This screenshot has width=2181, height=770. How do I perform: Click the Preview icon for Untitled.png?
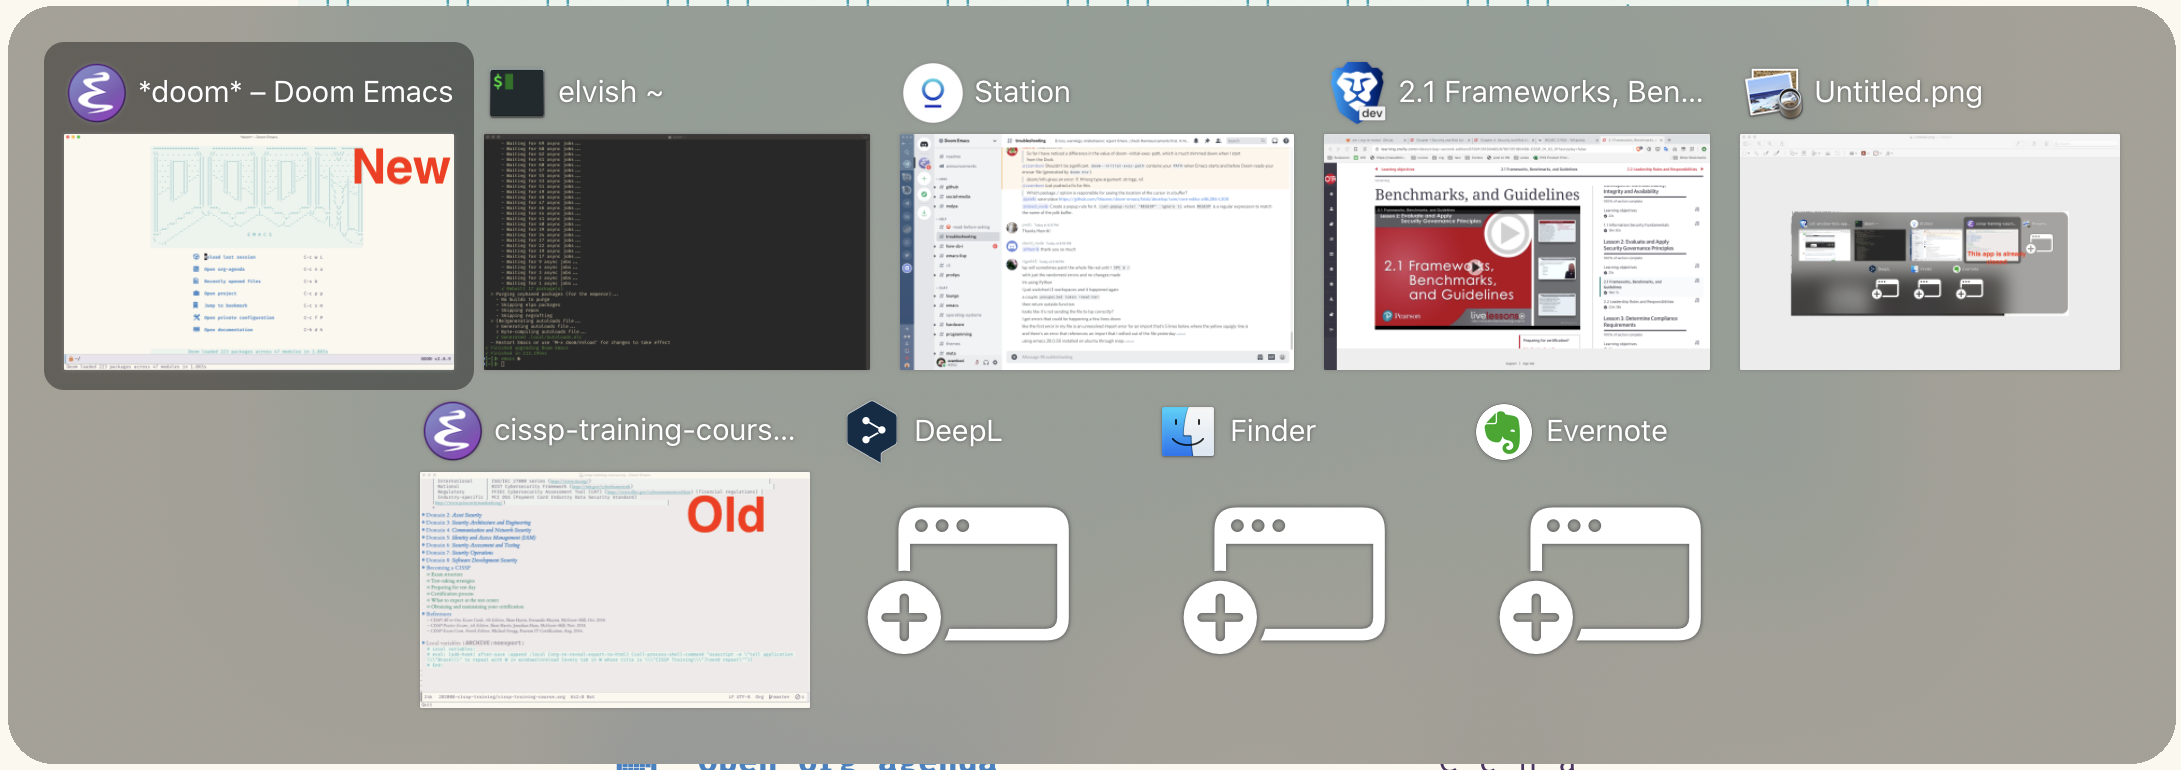pyautogui.click(x=1773, y=93)
